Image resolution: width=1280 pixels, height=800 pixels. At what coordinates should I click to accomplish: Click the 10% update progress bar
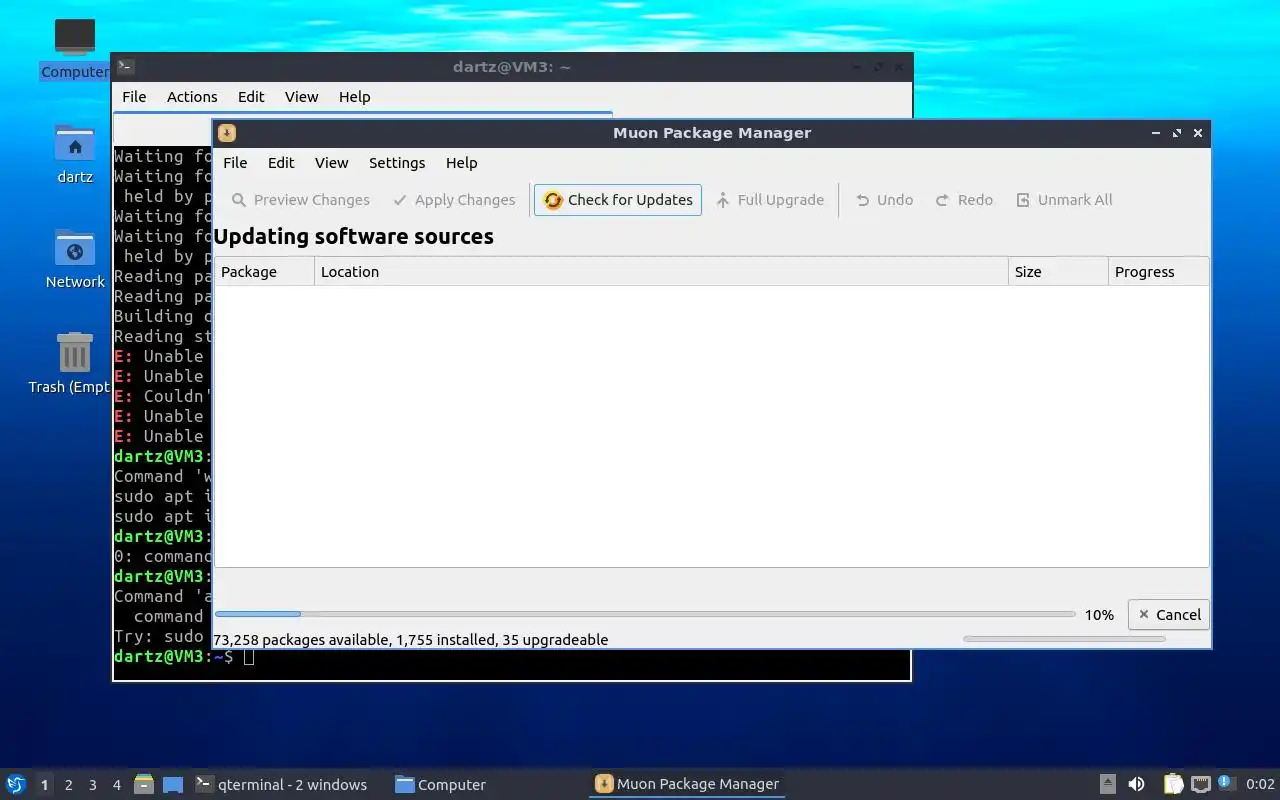pyautogui.click(x=645, y=614)
